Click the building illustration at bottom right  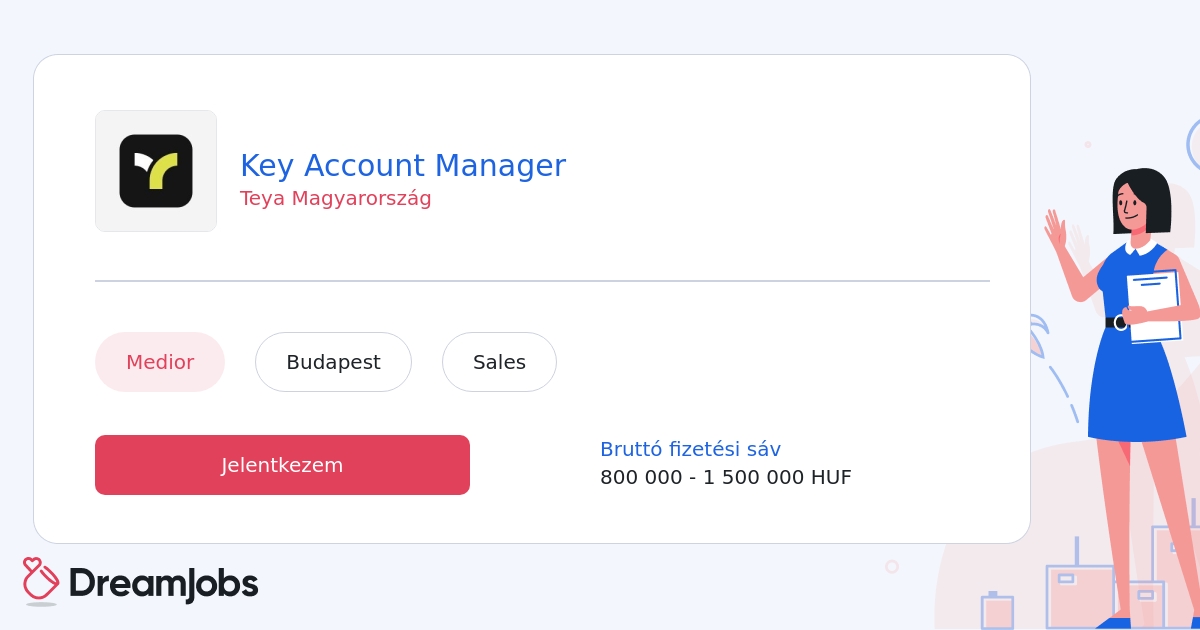pos(1080,595)
